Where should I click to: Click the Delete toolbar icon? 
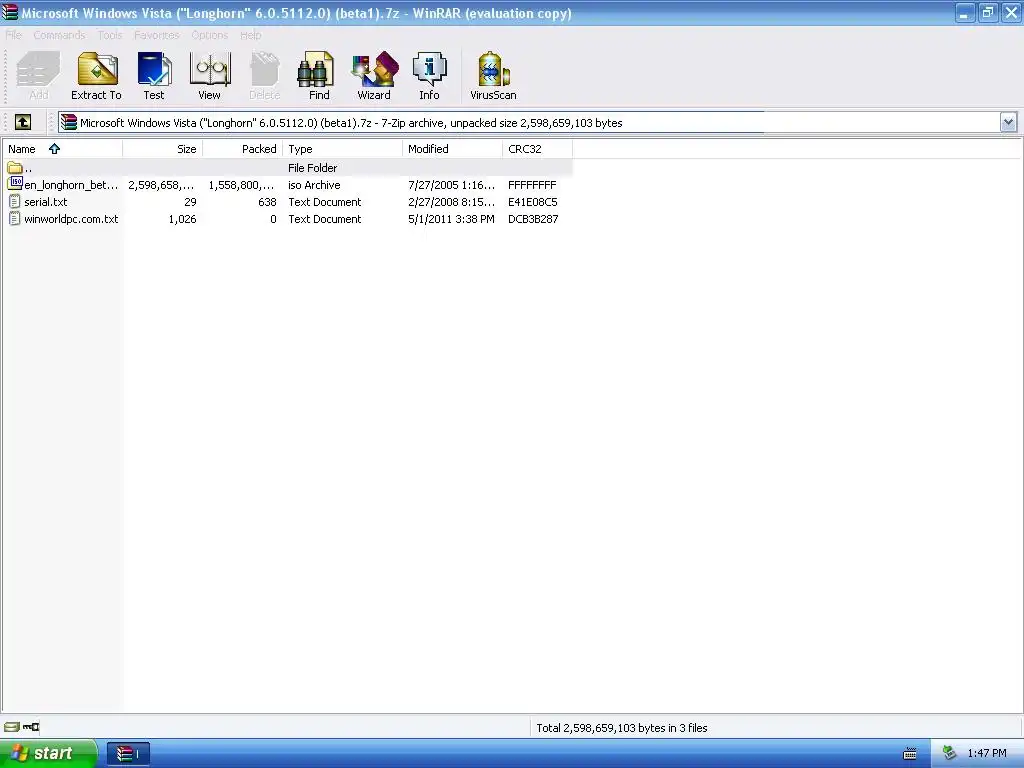click(x=264, y=76)
